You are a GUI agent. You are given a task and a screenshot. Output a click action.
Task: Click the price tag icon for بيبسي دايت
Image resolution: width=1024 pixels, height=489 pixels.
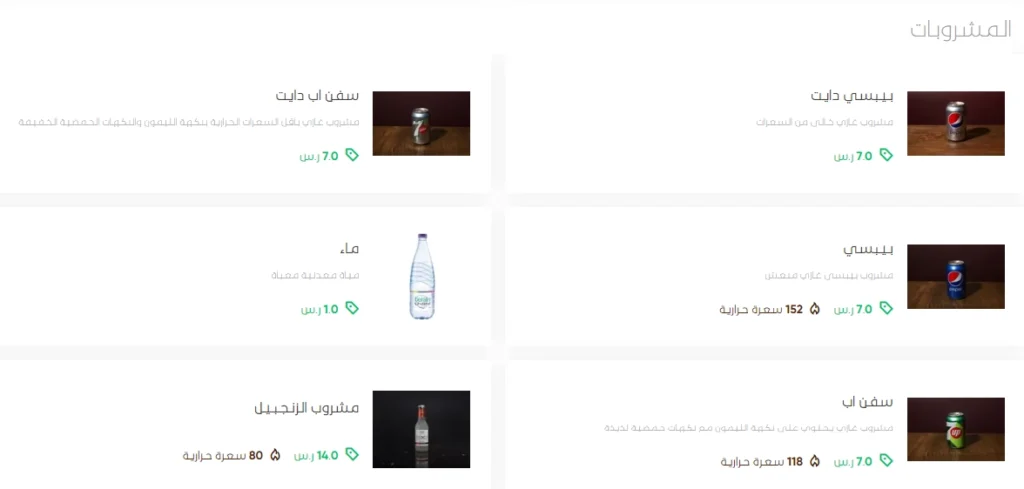(886, 155)
